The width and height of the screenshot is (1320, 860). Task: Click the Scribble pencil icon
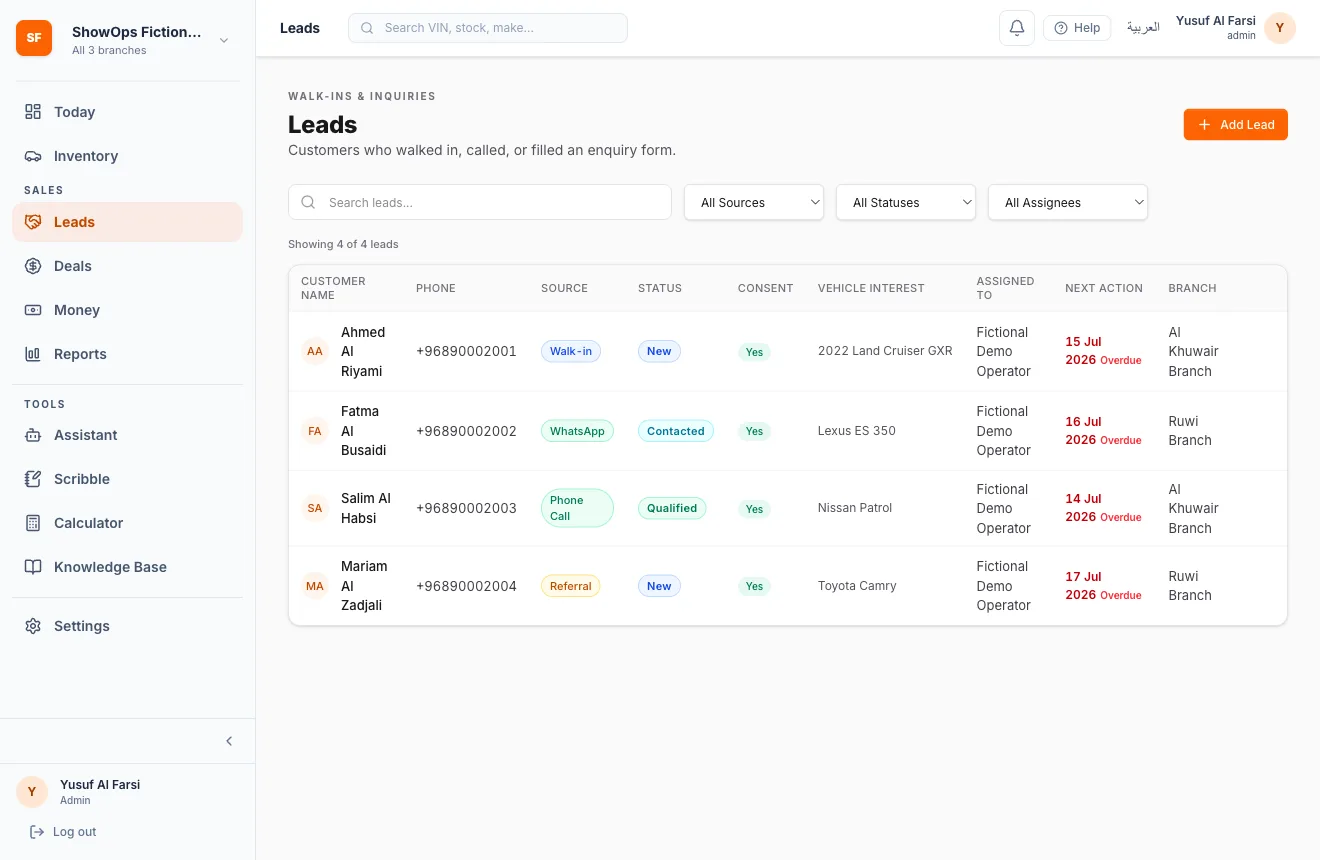[x=33, y=479]
